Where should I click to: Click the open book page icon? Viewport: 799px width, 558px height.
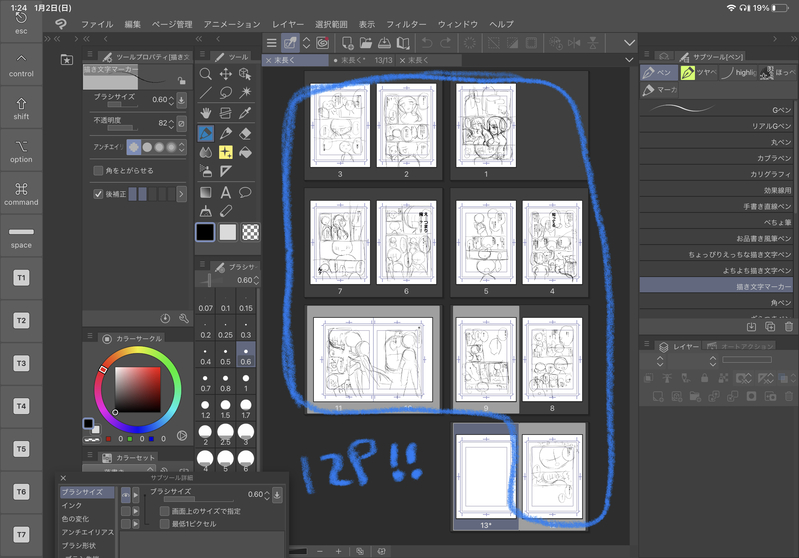403,43
